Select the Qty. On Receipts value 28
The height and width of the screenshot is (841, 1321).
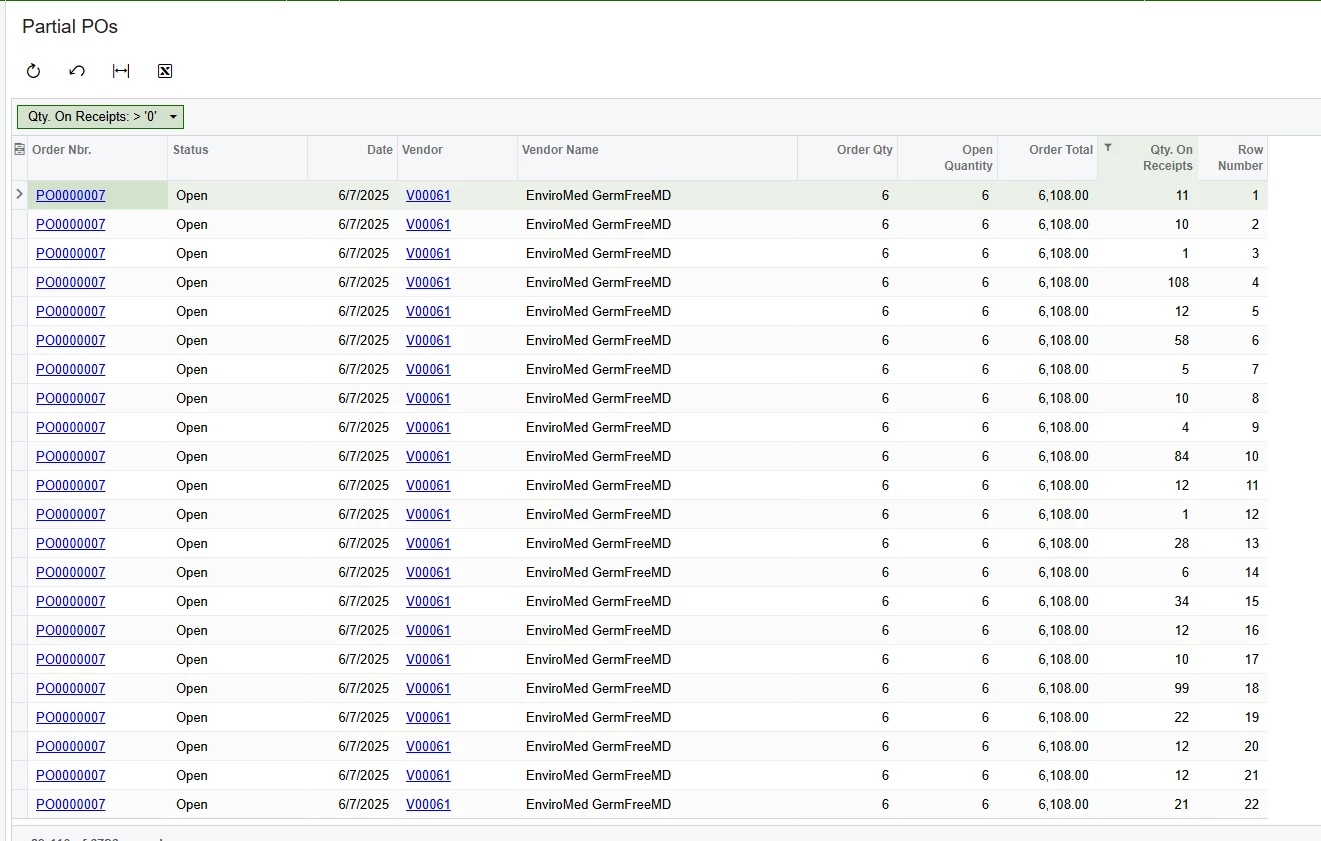coord(1181,543)
